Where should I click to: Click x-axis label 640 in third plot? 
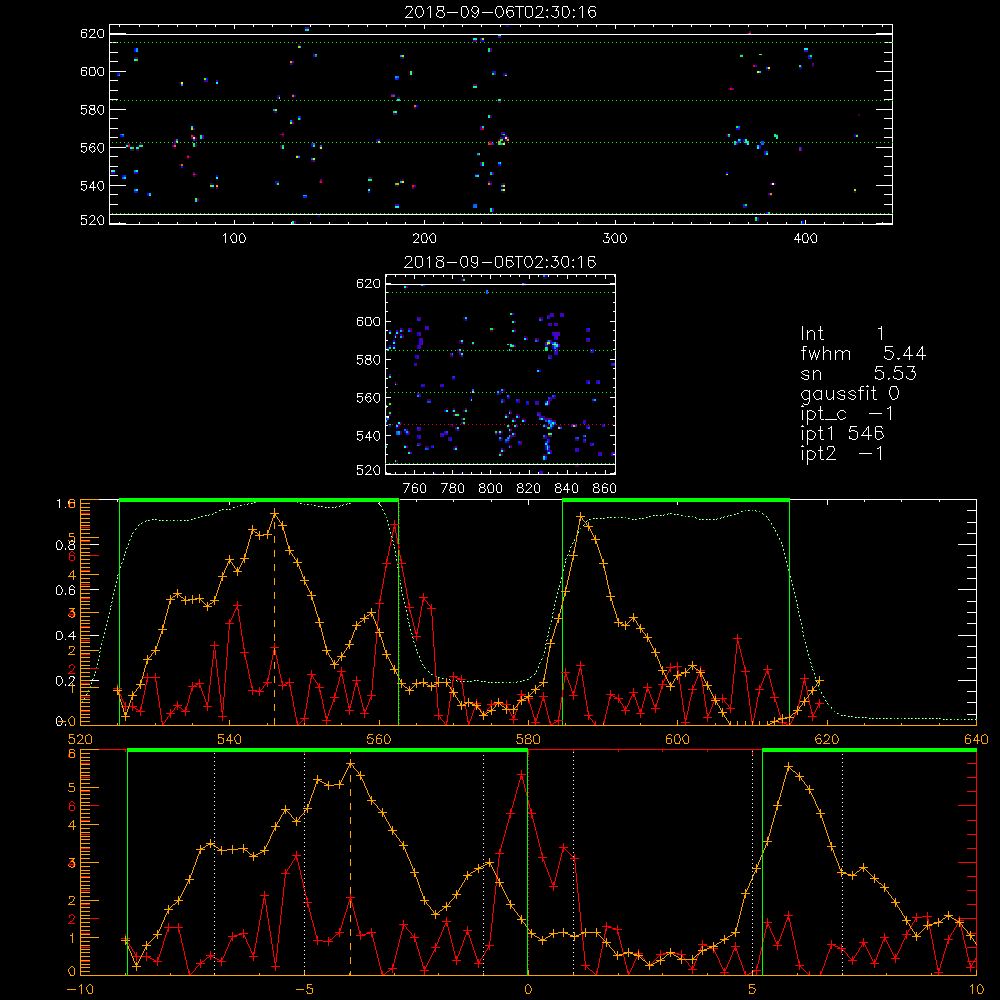976,739
